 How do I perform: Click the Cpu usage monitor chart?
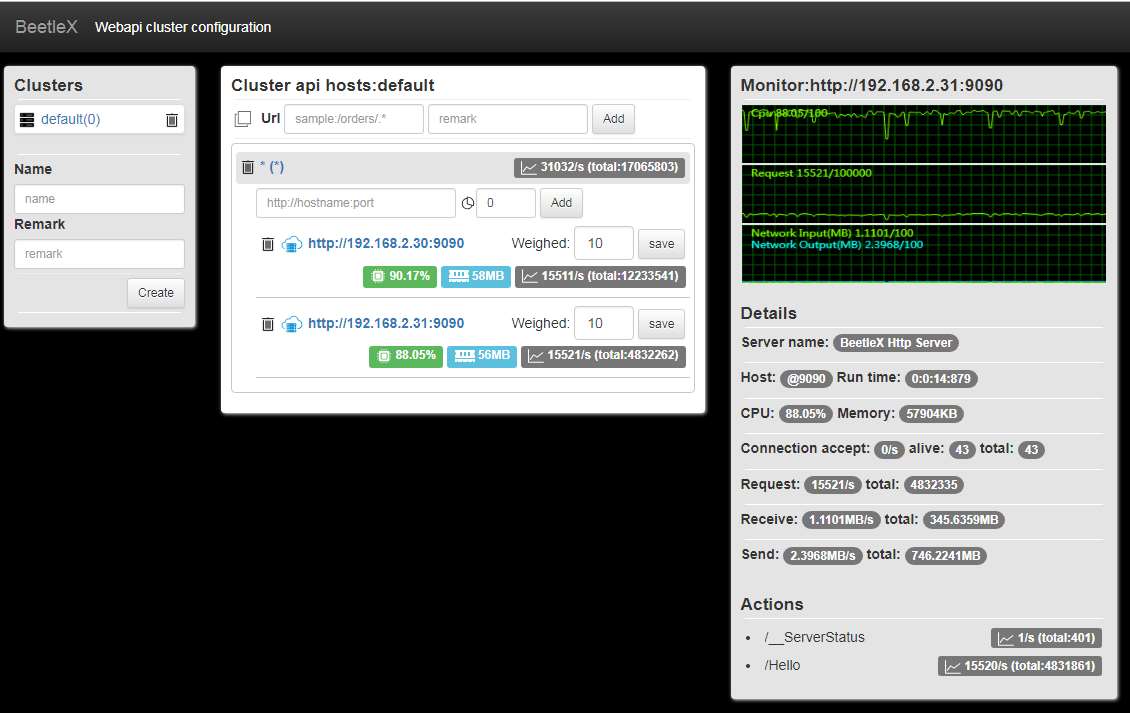coord(923,134)
